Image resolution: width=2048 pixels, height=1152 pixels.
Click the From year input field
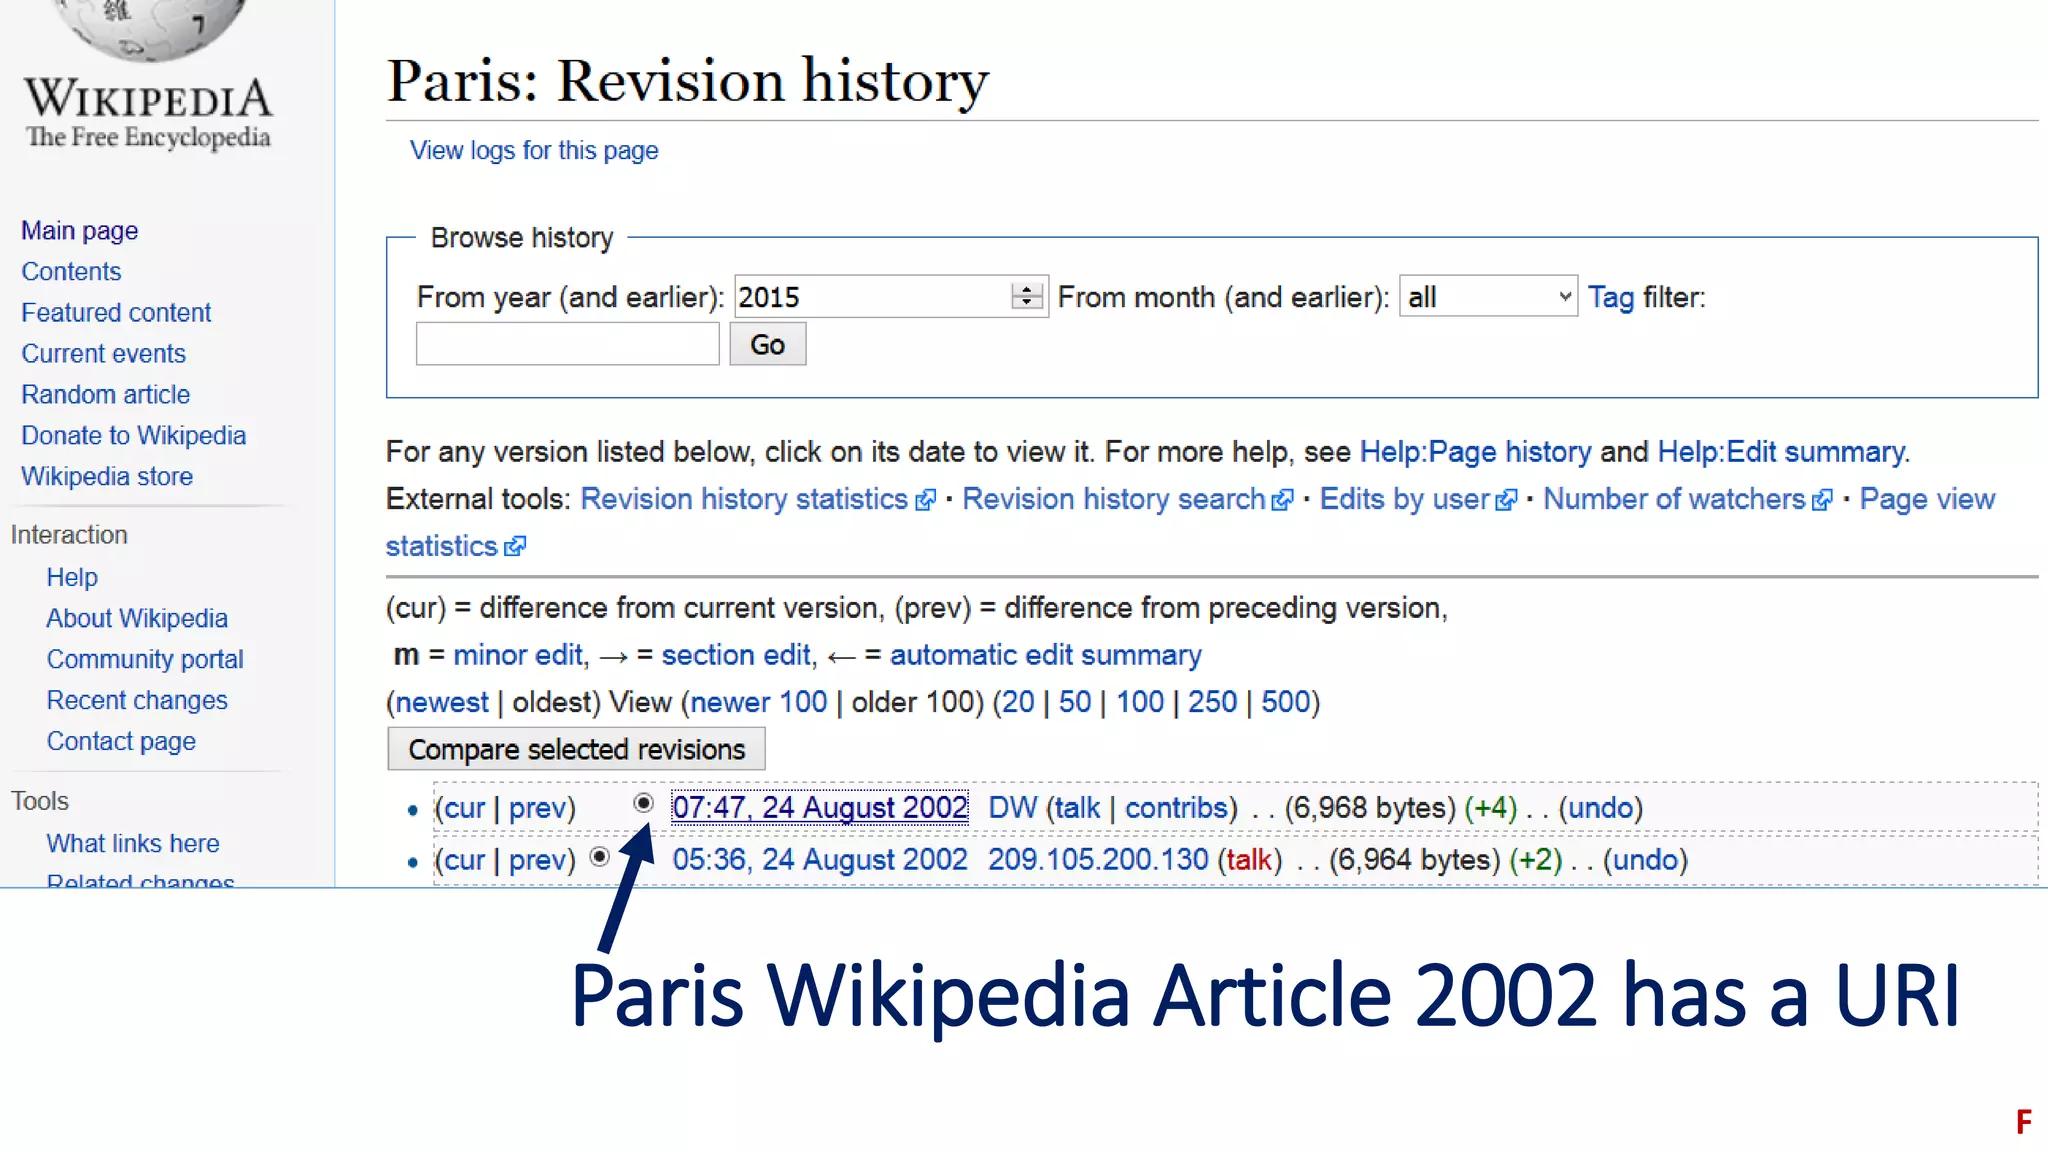870,297
